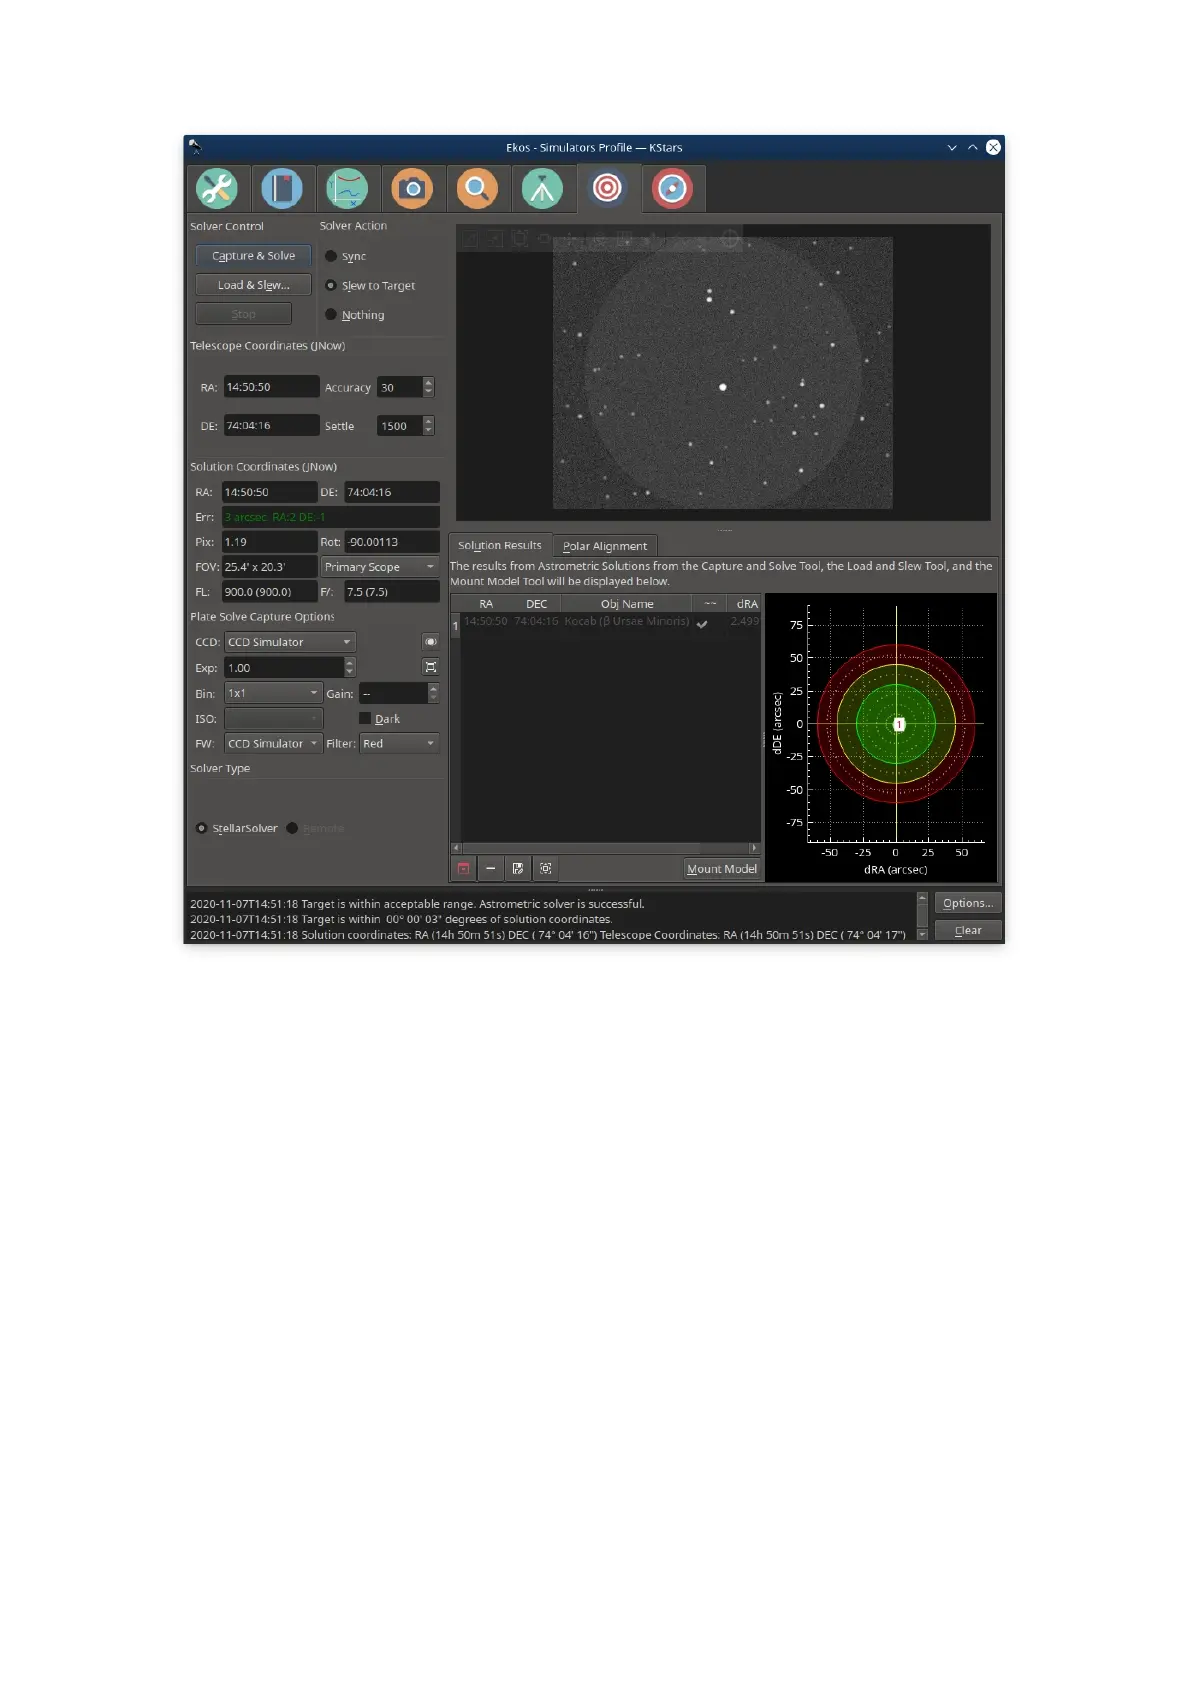
Task: Clear the log with Clear button
Action: click(x=968, y=930)
